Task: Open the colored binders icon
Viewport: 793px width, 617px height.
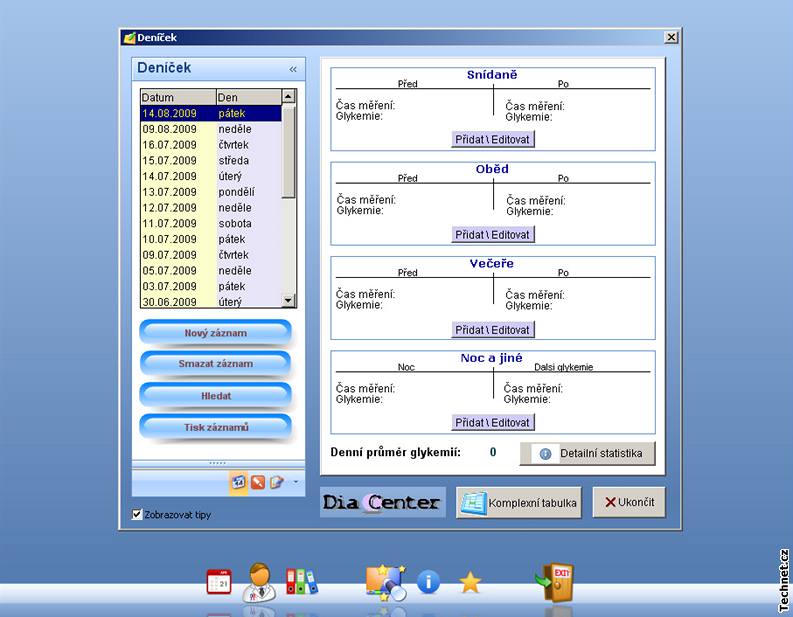Action: pos(300,582)
